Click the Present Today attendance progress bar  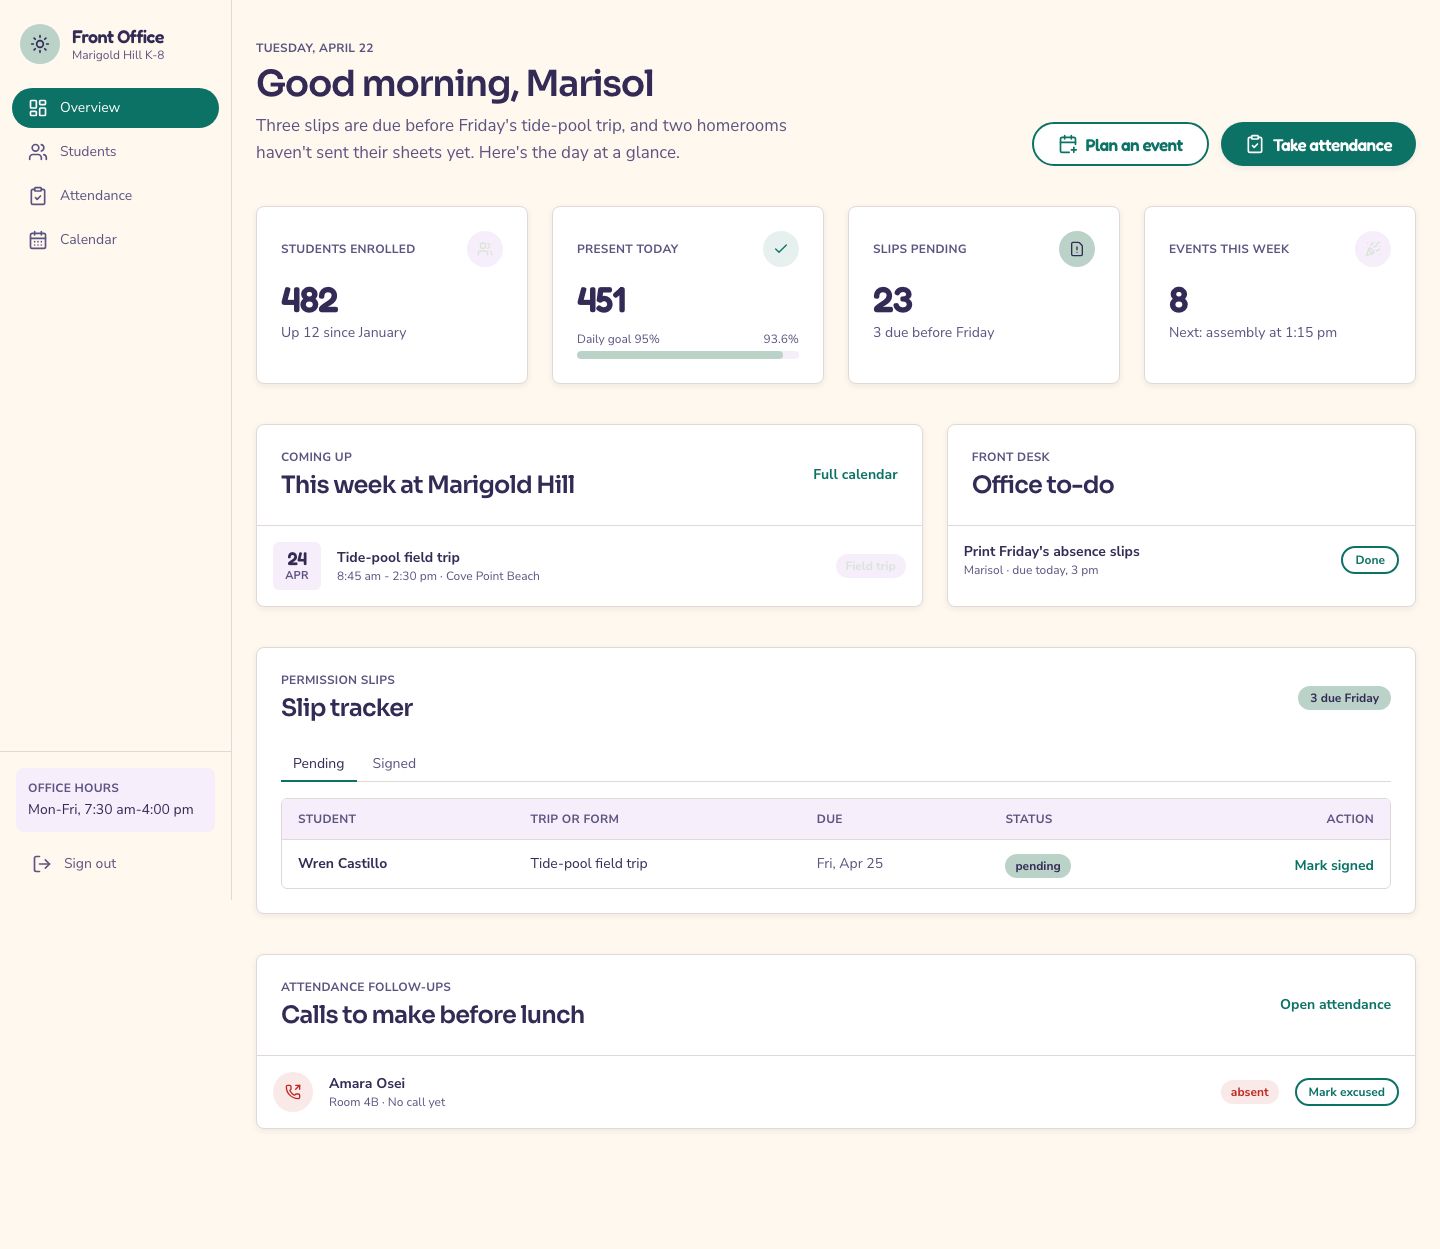(x=688, y=355)
